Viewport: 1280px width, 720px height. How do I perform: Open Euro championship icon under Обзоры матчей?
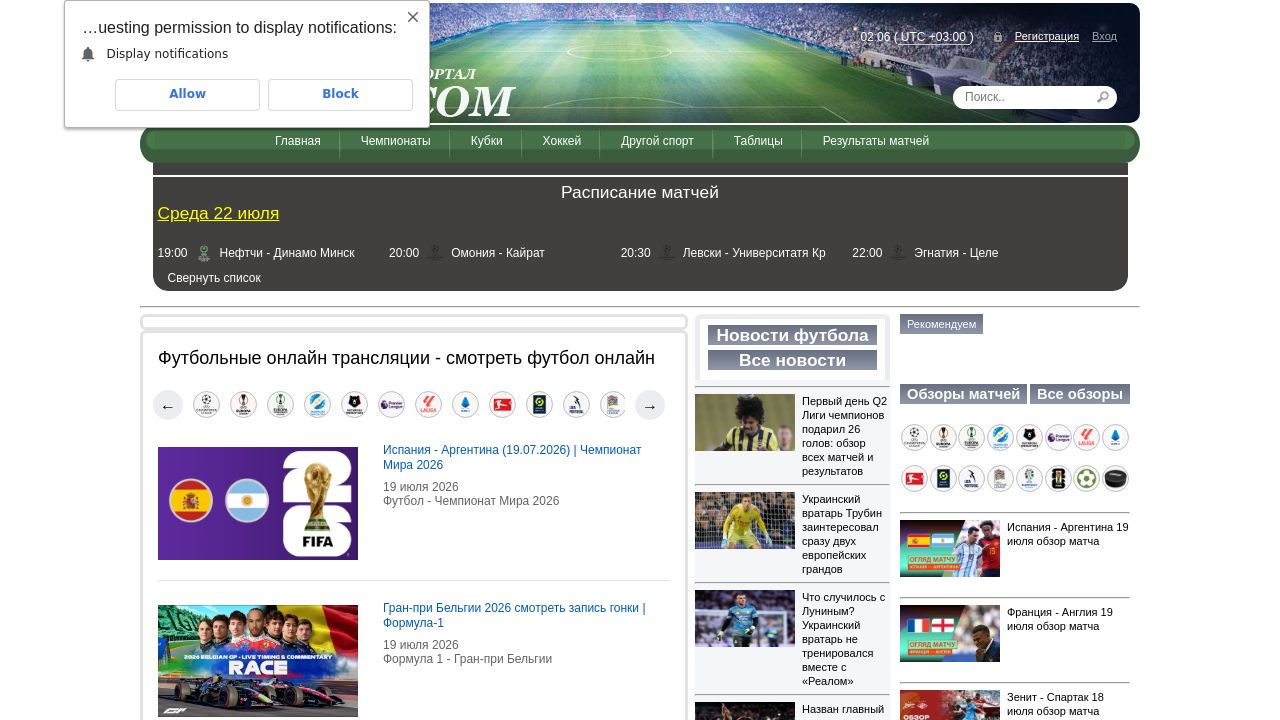[1029, 479]
